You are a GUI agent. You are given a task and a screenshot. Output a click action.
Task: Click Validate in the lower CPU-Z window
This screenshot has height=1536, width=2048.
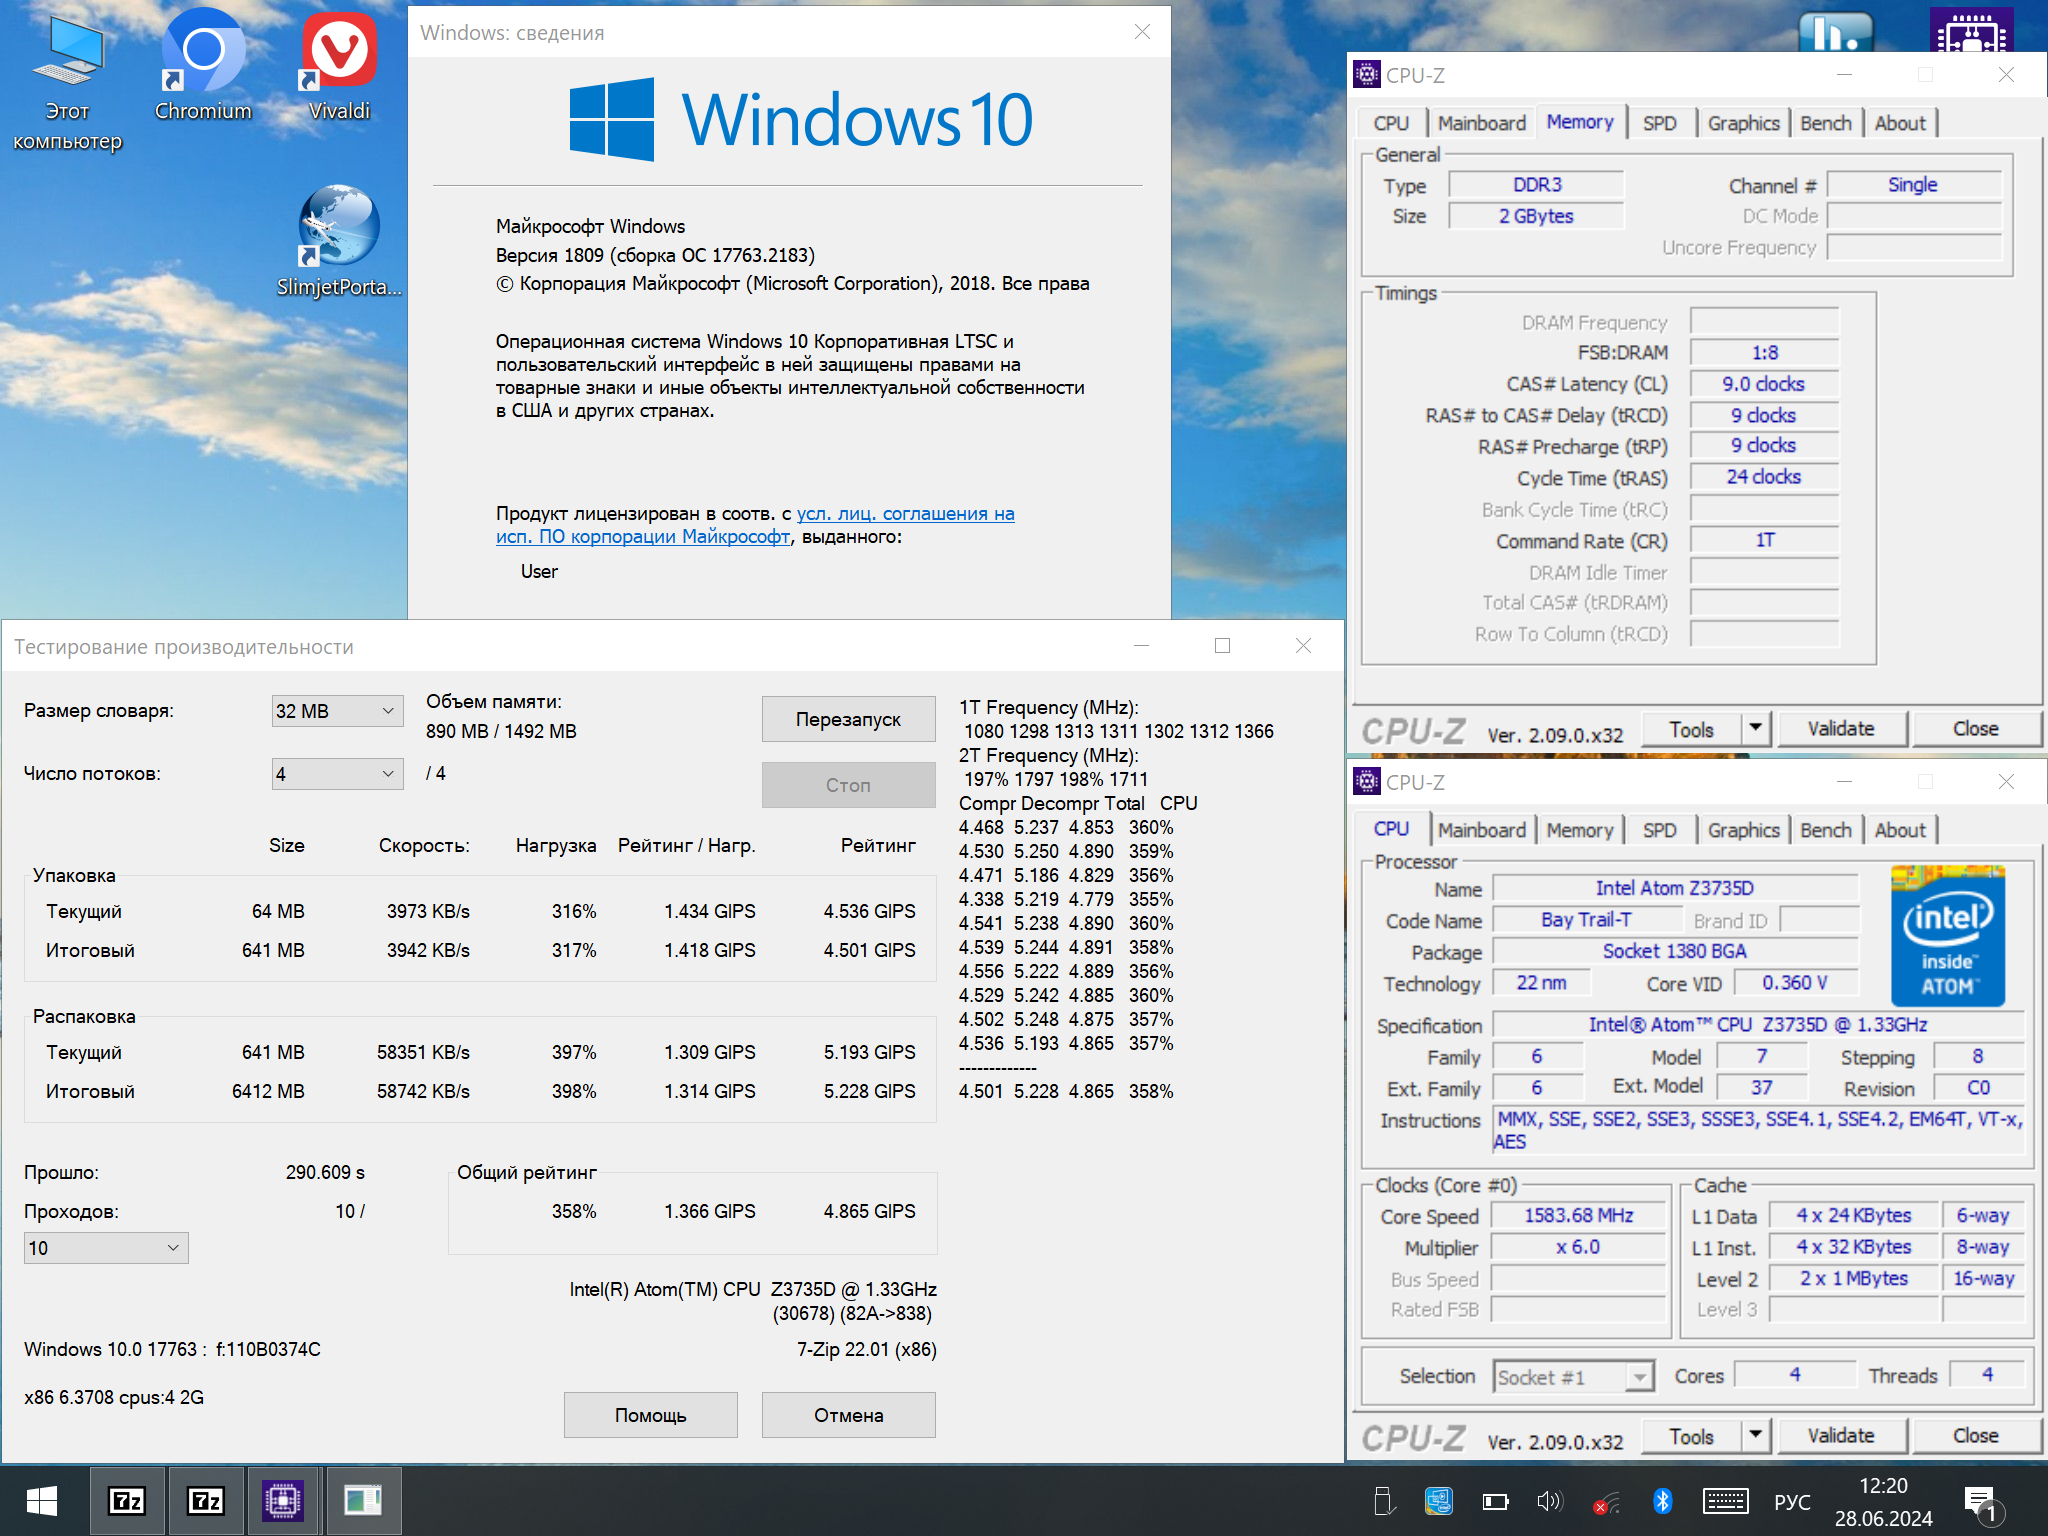pyautogui.click(x=1841, y=1436)
